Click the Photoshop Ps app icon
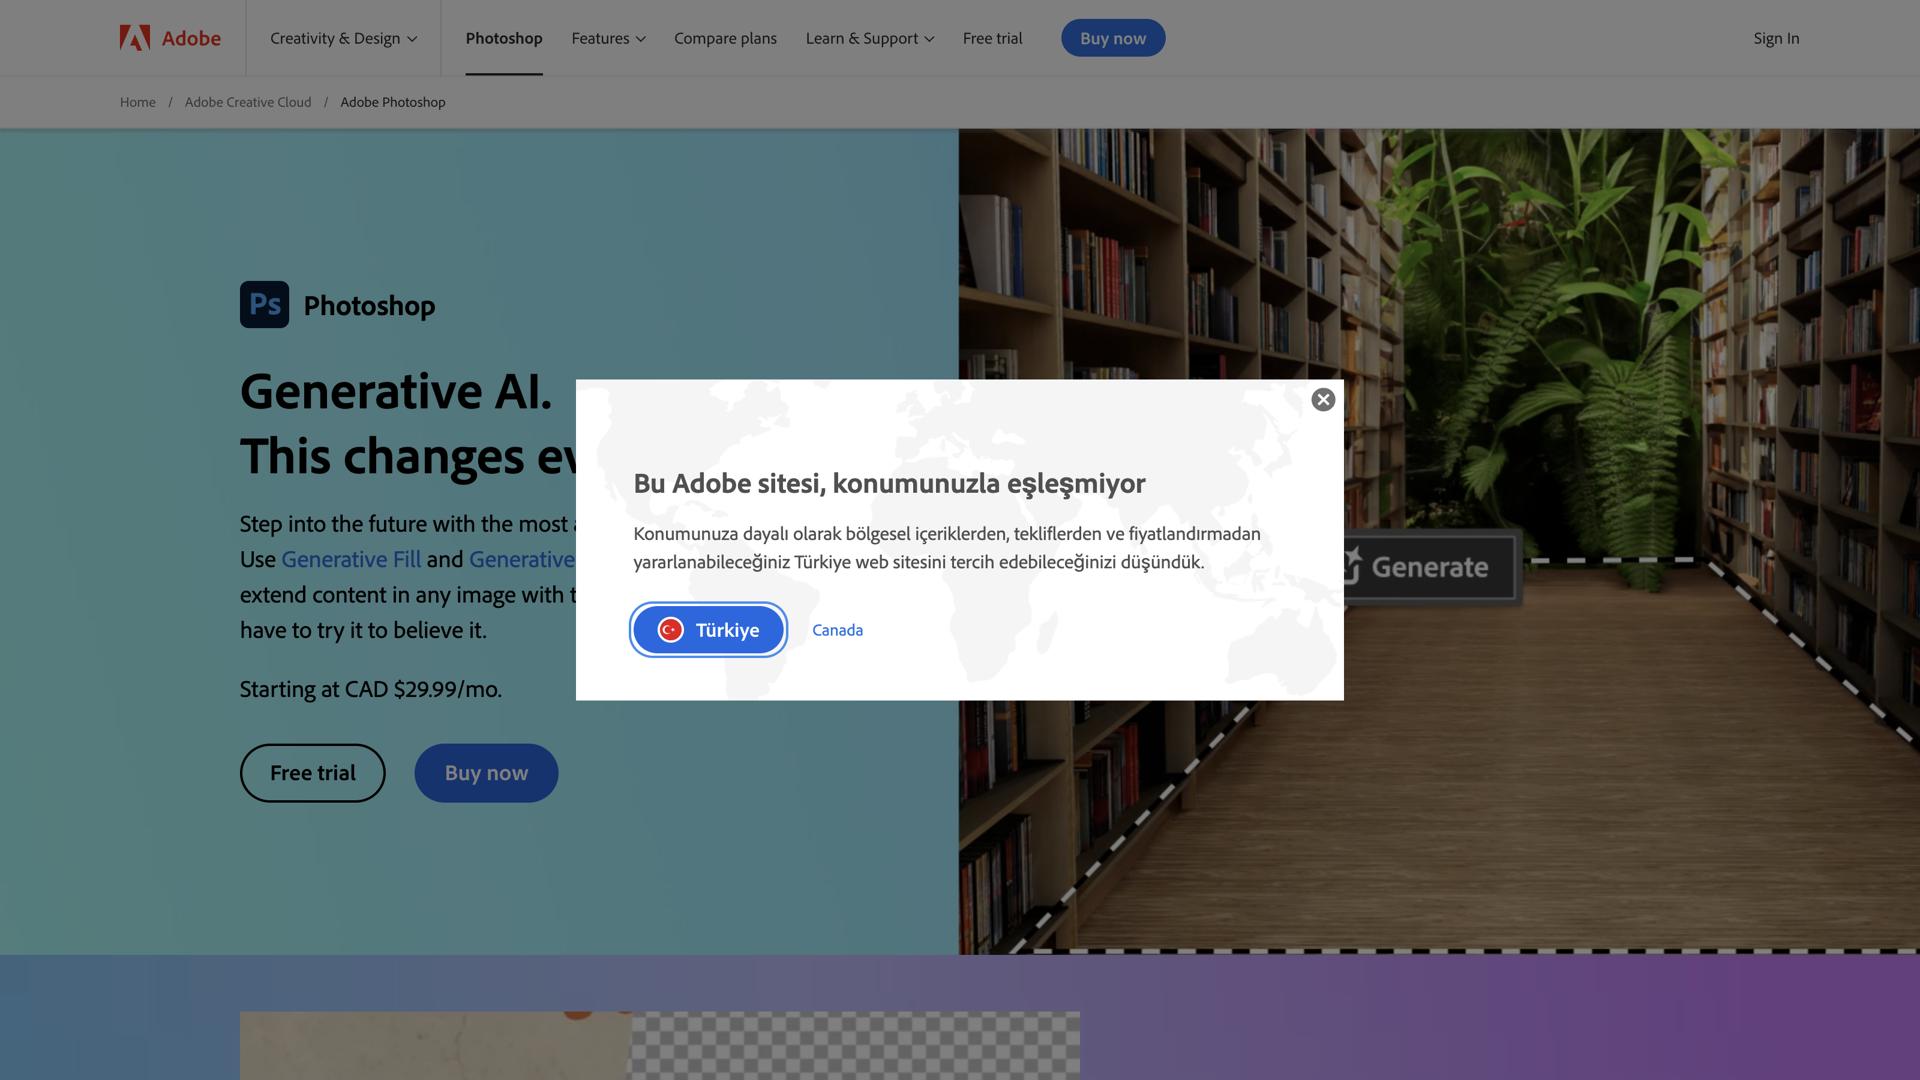1920x1080 pixels. point(264,305)
